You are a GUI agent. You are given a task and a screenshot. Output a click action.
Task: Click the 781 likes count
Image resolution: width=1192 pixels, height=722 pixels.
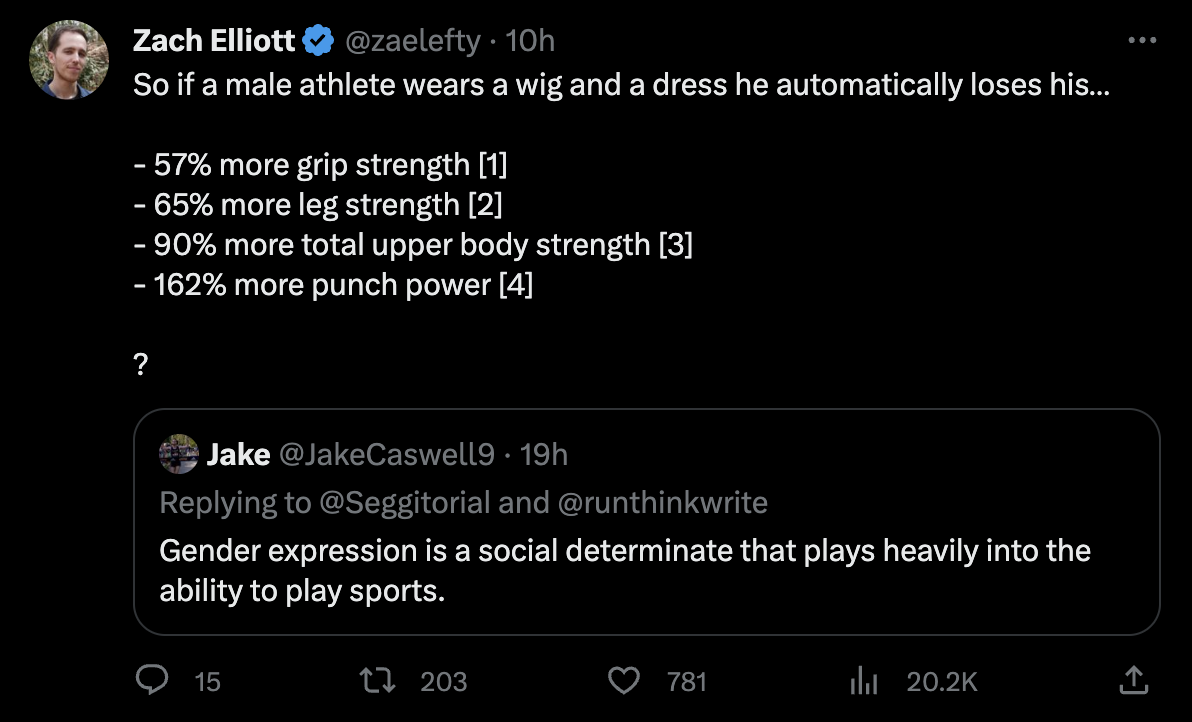[687, 682]
